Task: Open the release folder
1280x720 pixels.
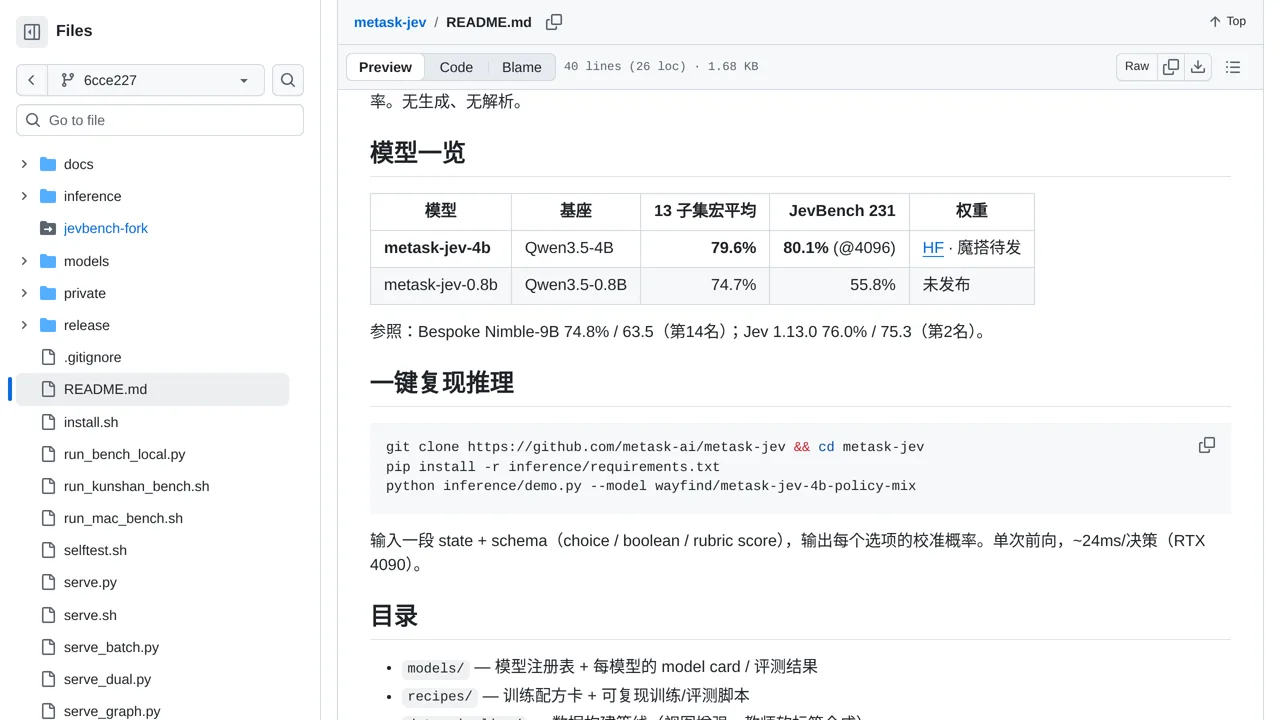Action: coord(87,325)
